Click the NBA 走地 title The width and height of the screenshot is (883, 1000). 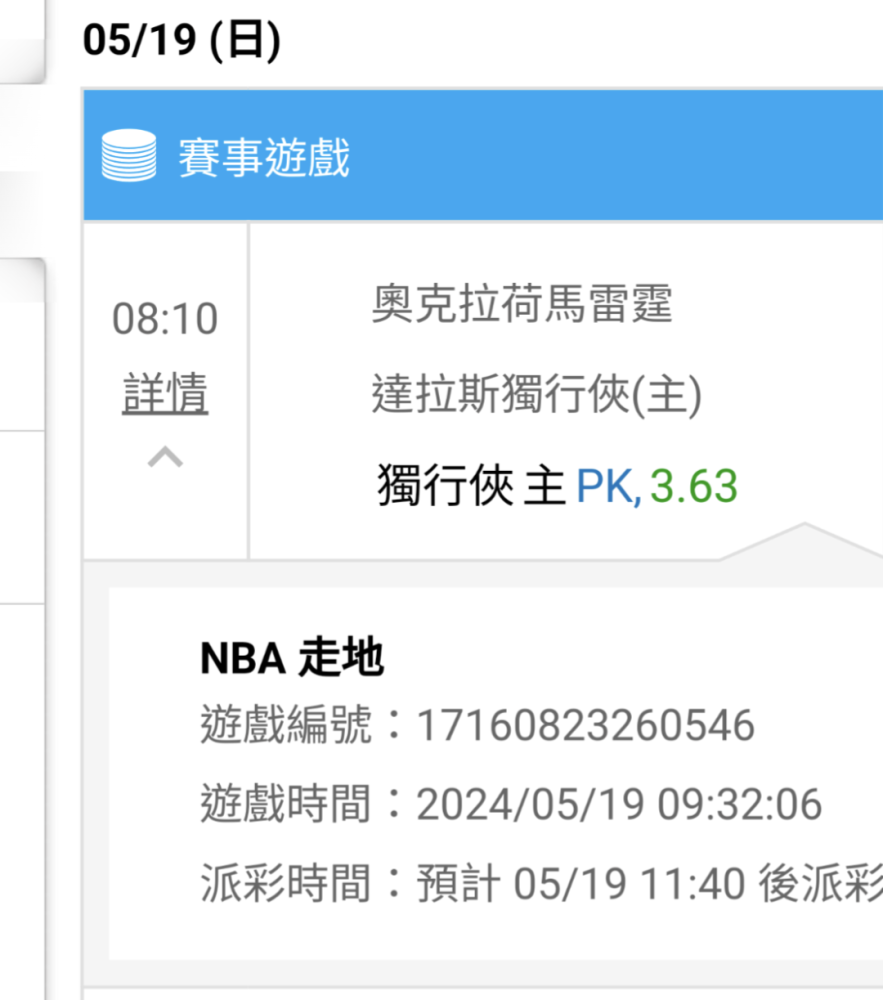click(x=292, y=657)
